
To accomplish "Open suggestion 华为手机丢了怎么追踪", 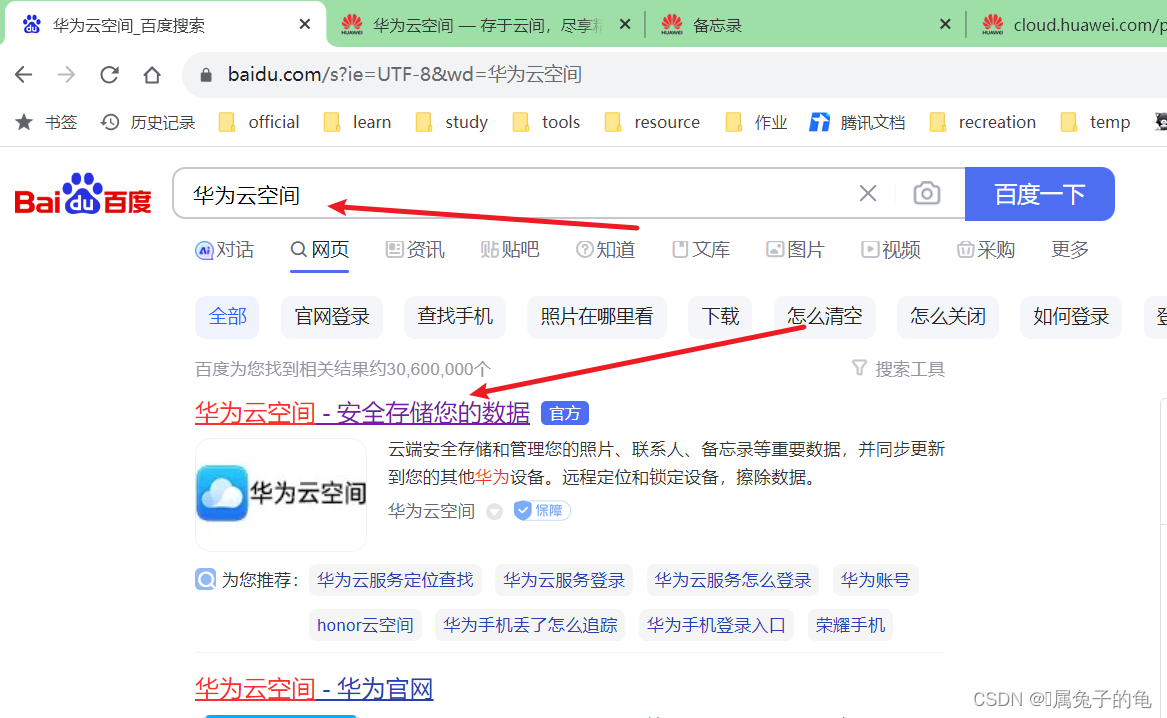I will coord(530,625).
